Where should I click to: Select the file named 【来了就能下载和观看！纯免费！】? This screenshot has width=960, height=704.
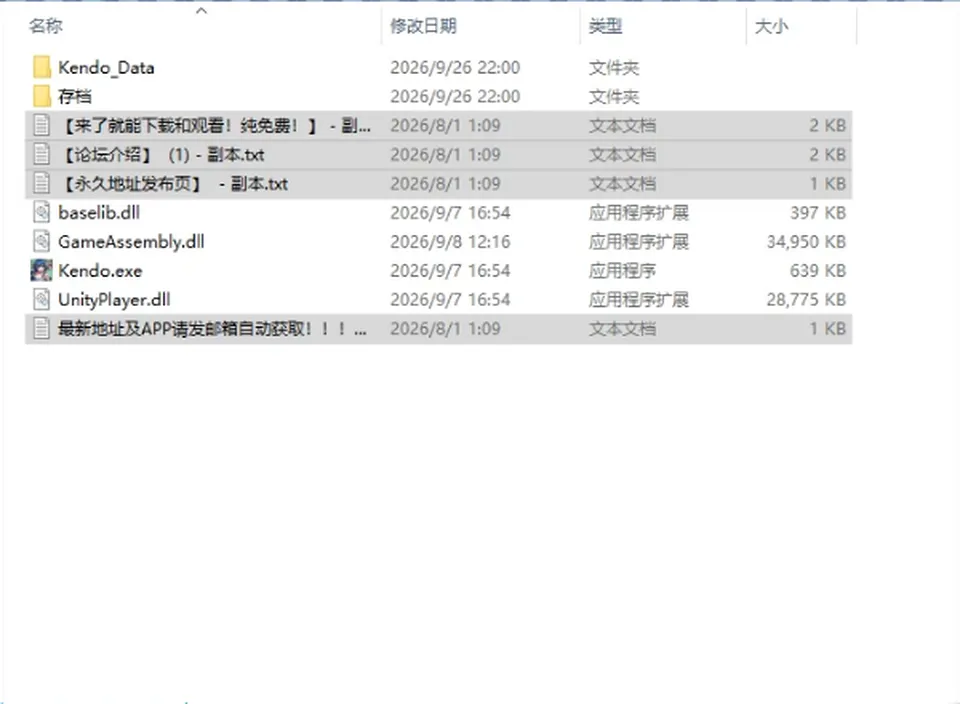pos(215,125)
